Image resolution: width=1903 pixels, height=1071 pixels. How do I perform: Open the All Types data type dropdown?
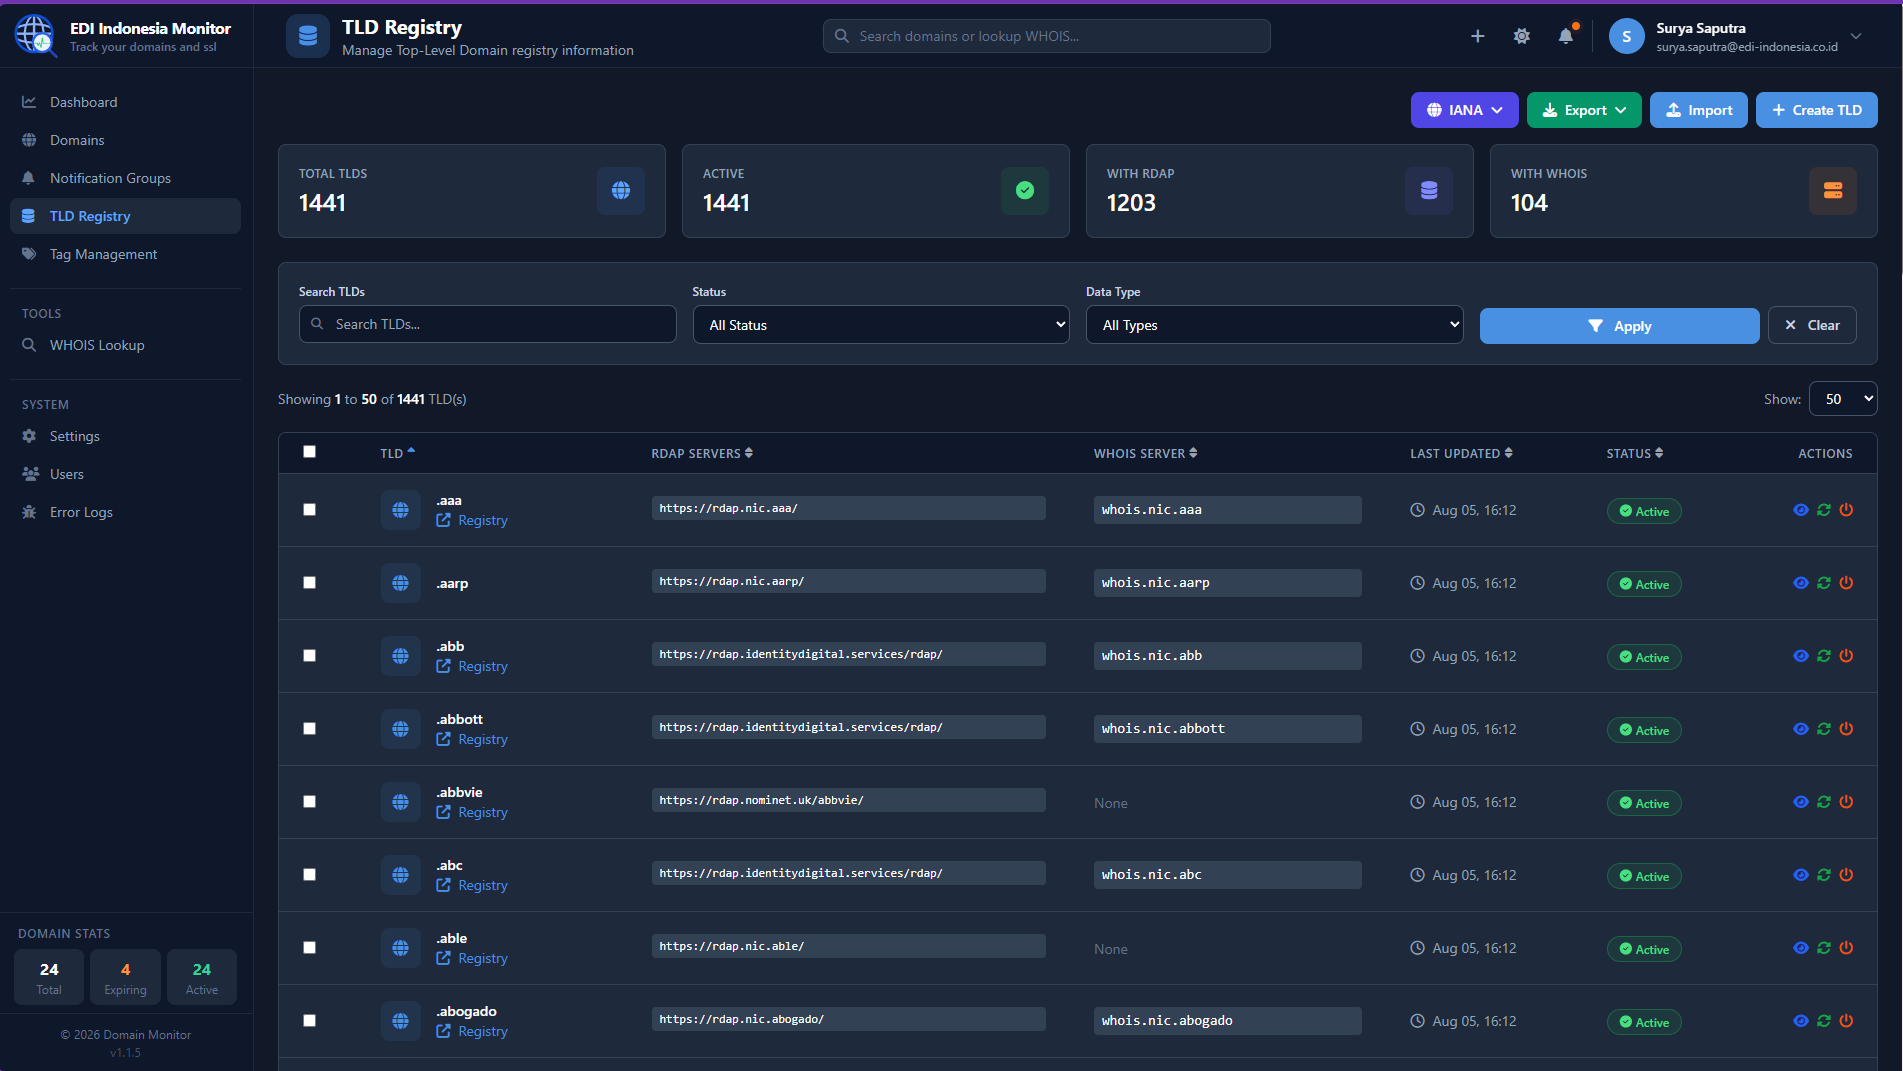pos(1274,325)
